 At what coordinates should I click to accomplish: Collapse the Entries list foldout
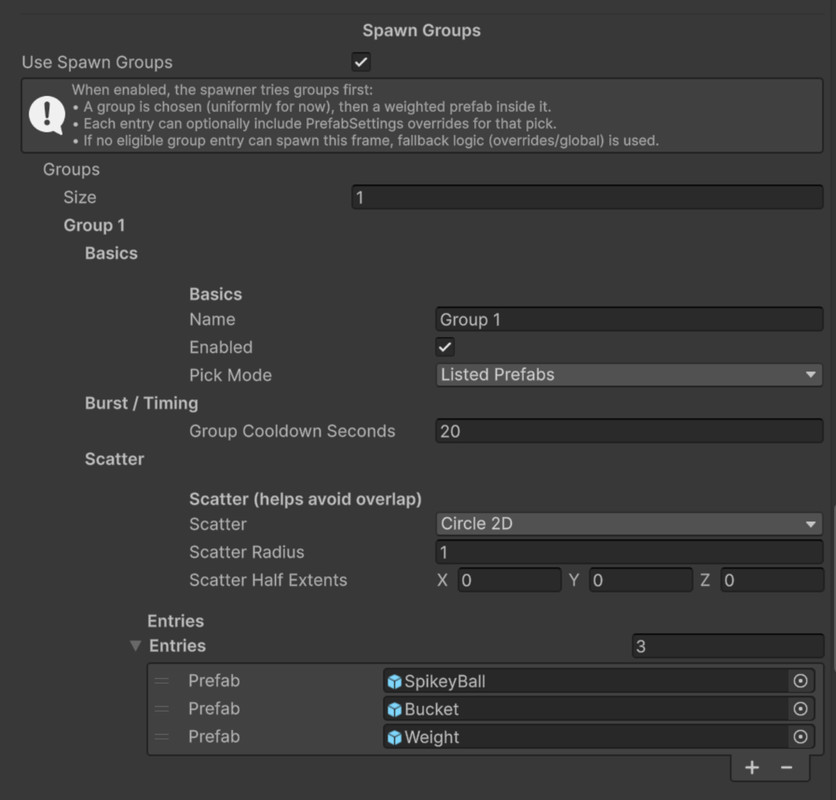point(136,646)
